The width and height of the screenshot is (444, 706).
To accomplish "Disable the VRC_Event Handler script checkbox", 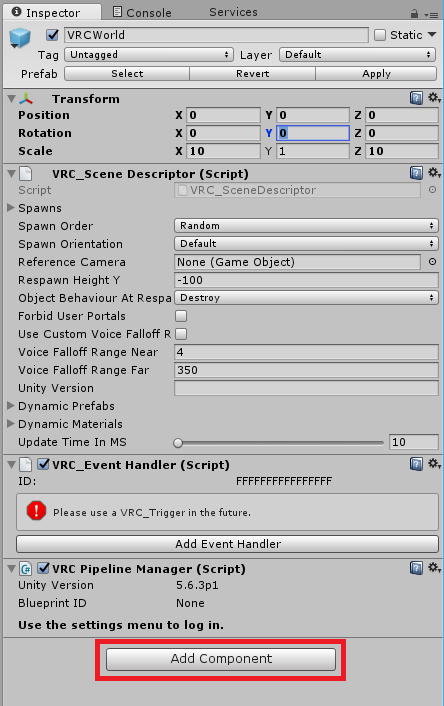I will point(43,464).
